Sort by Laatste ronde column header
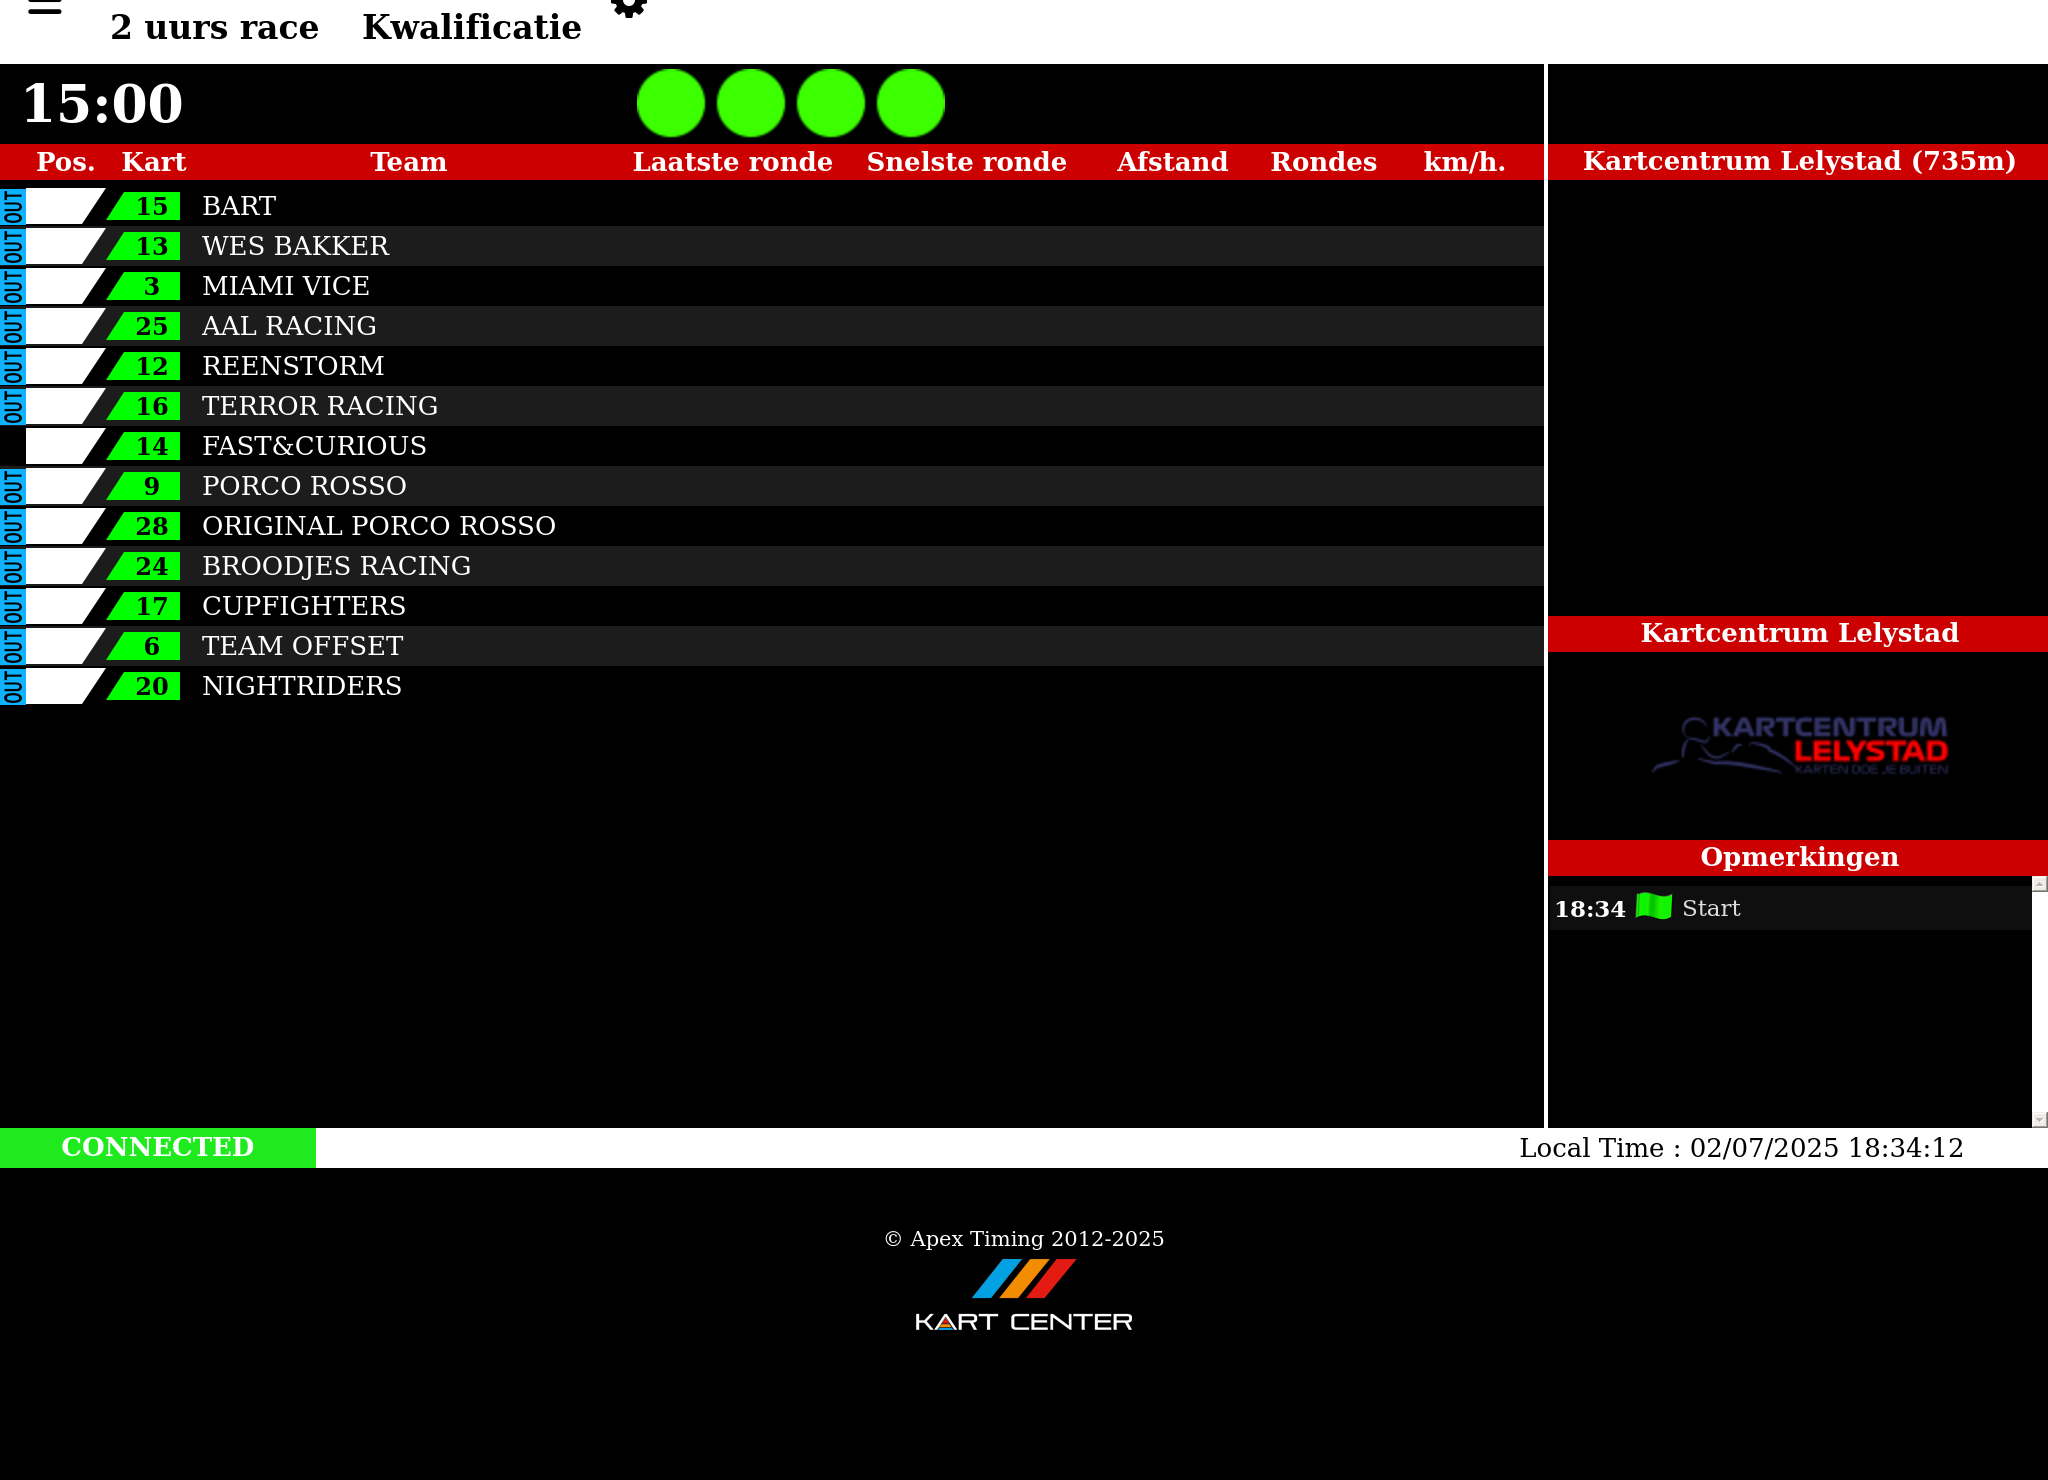This screenshot has width=2048, height=1480. pyautogui.click(x=732, y=162)
